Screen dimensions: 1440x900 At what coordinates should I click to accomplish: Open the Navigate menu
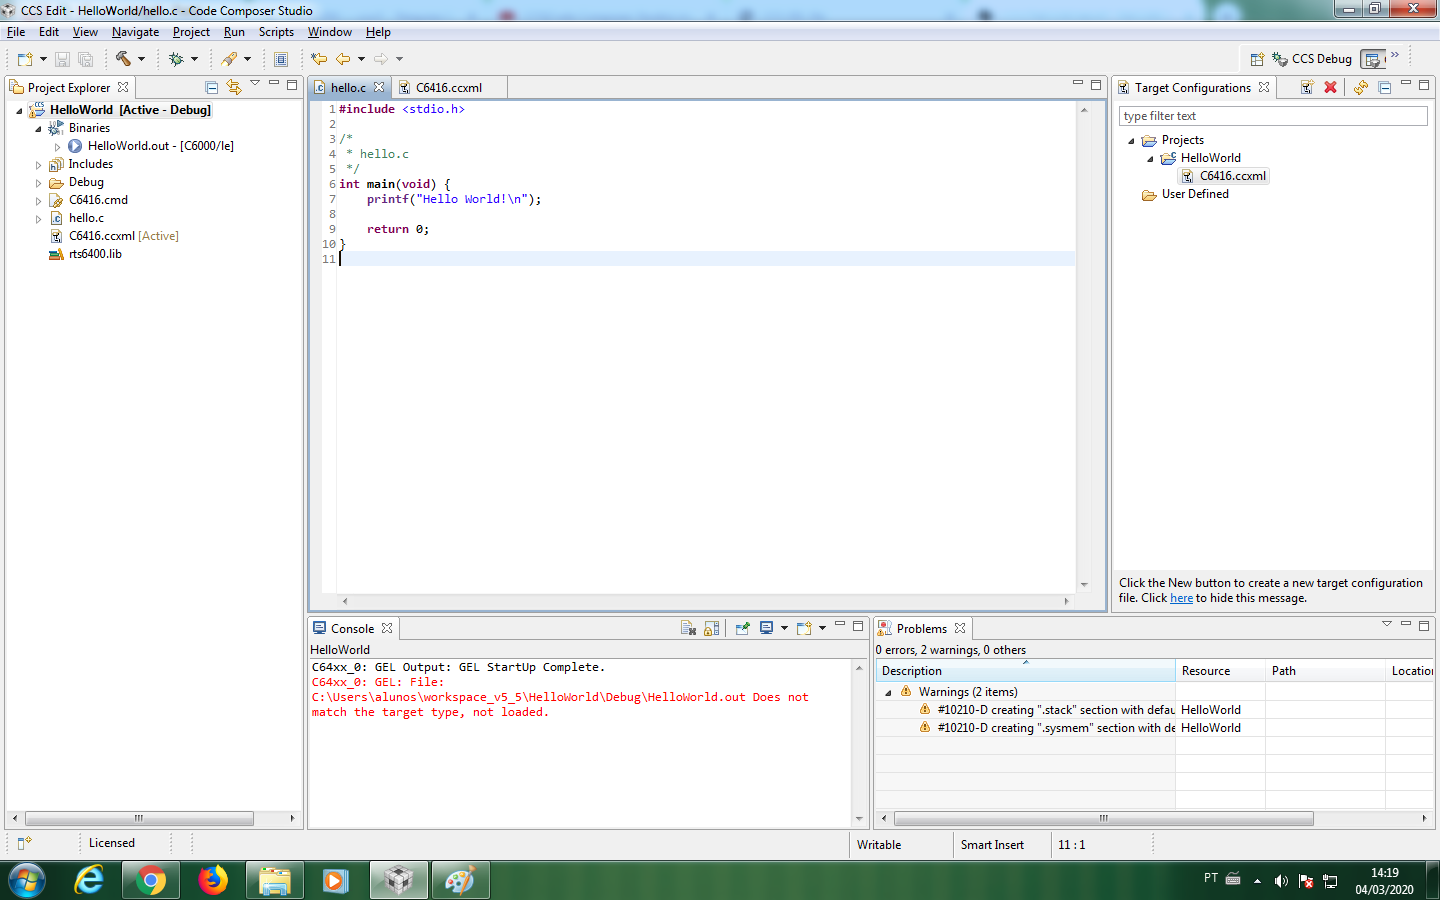pos(135,32)
